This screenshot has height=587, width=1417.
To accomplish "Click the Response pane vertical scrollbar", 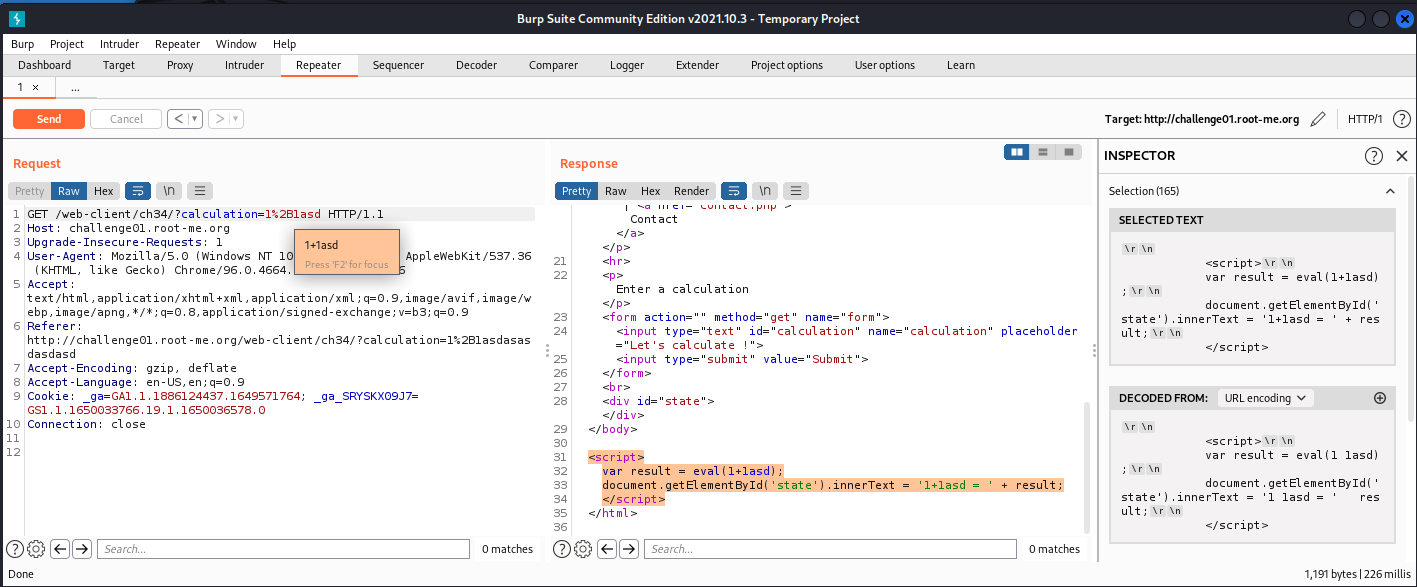I will (x=1088, y=468).
